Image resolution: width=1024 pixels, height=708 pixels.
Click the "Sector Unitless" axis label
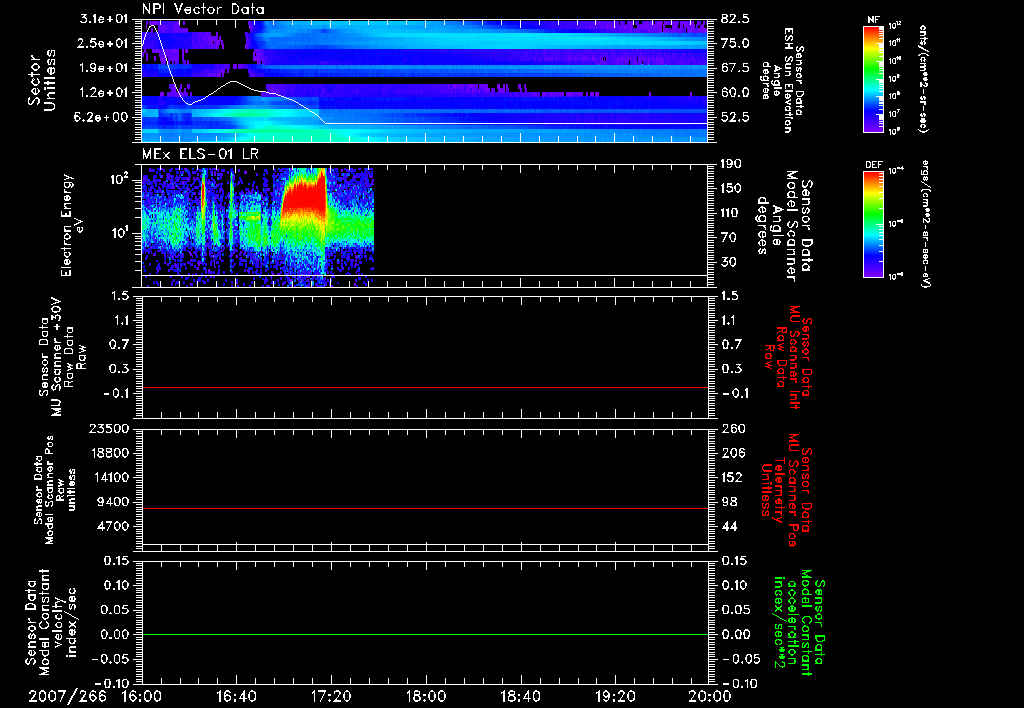pos(42,80)
